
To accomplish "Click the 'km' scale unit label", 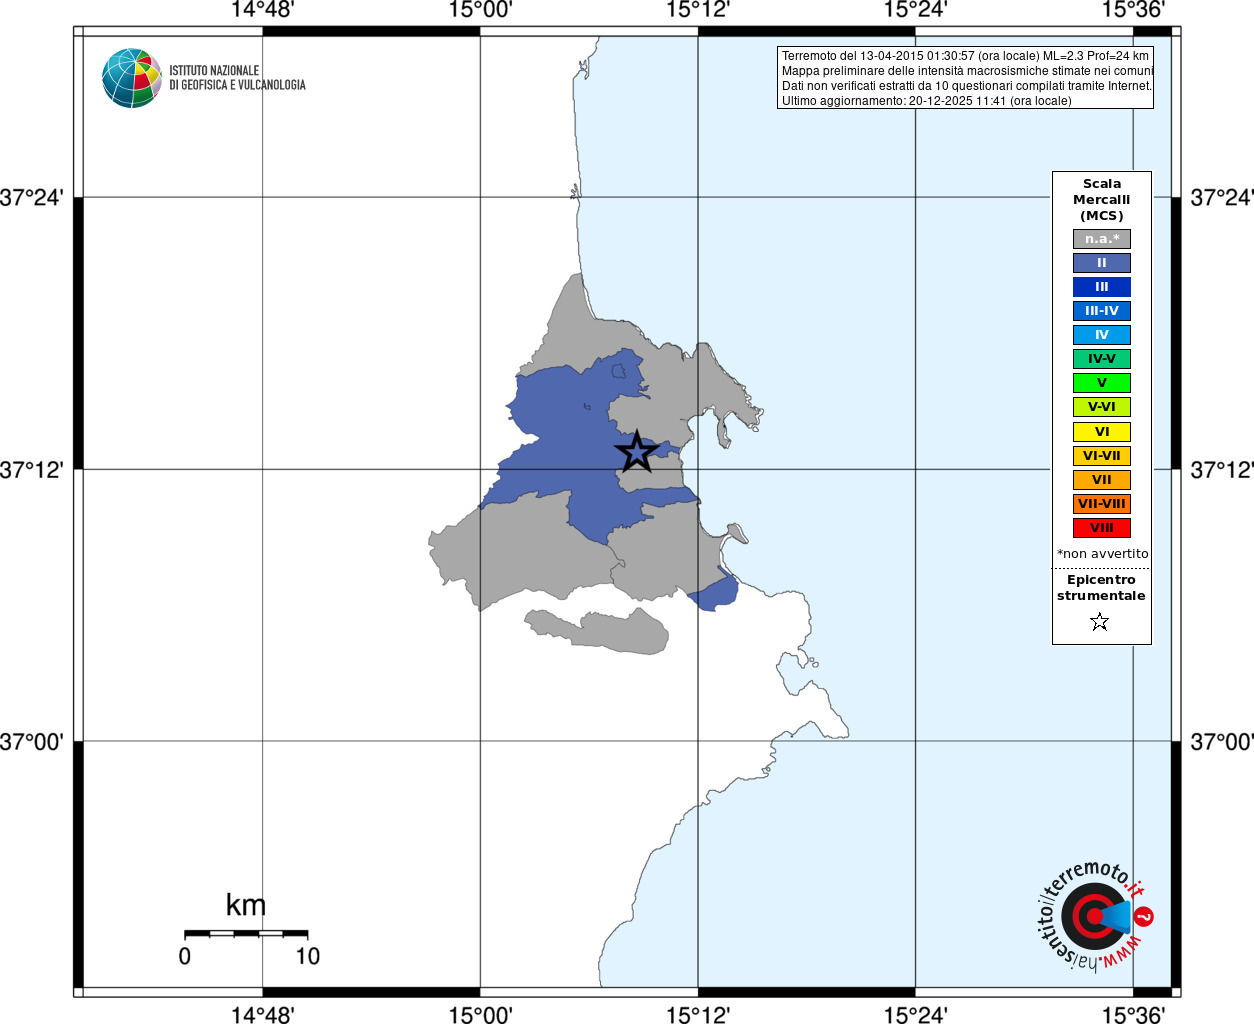I will click(246, 905).
